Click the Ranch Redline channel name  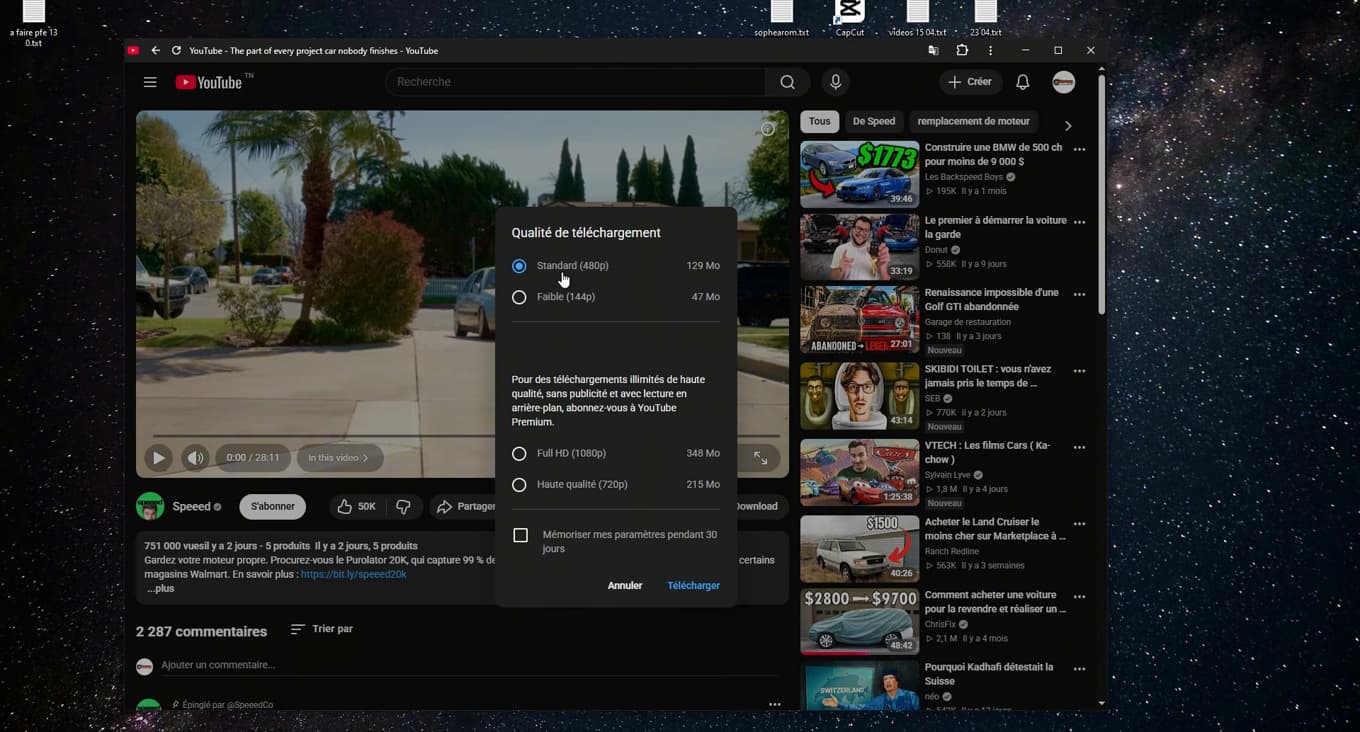(x=952, y=551)
